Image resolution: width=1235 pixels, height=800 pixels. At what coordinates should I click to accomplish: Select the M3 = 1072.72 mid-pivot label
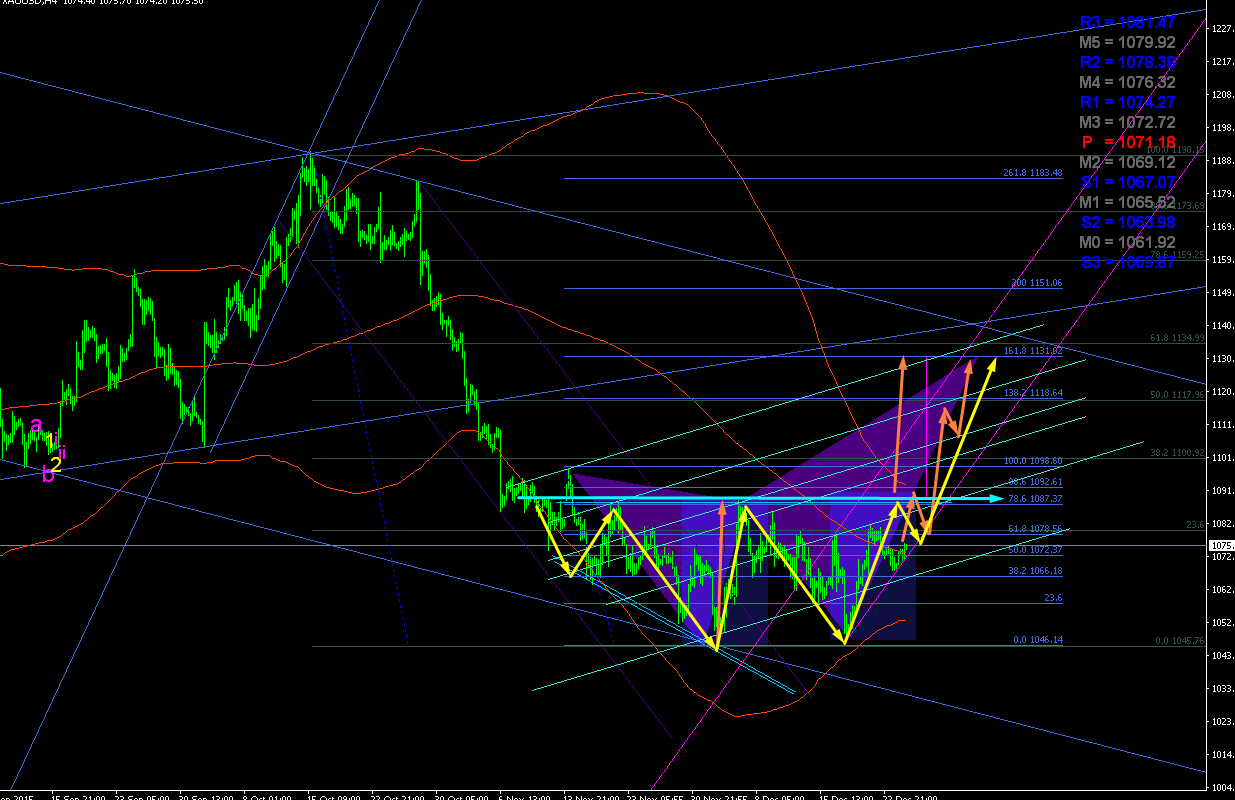coord(1127,122)
